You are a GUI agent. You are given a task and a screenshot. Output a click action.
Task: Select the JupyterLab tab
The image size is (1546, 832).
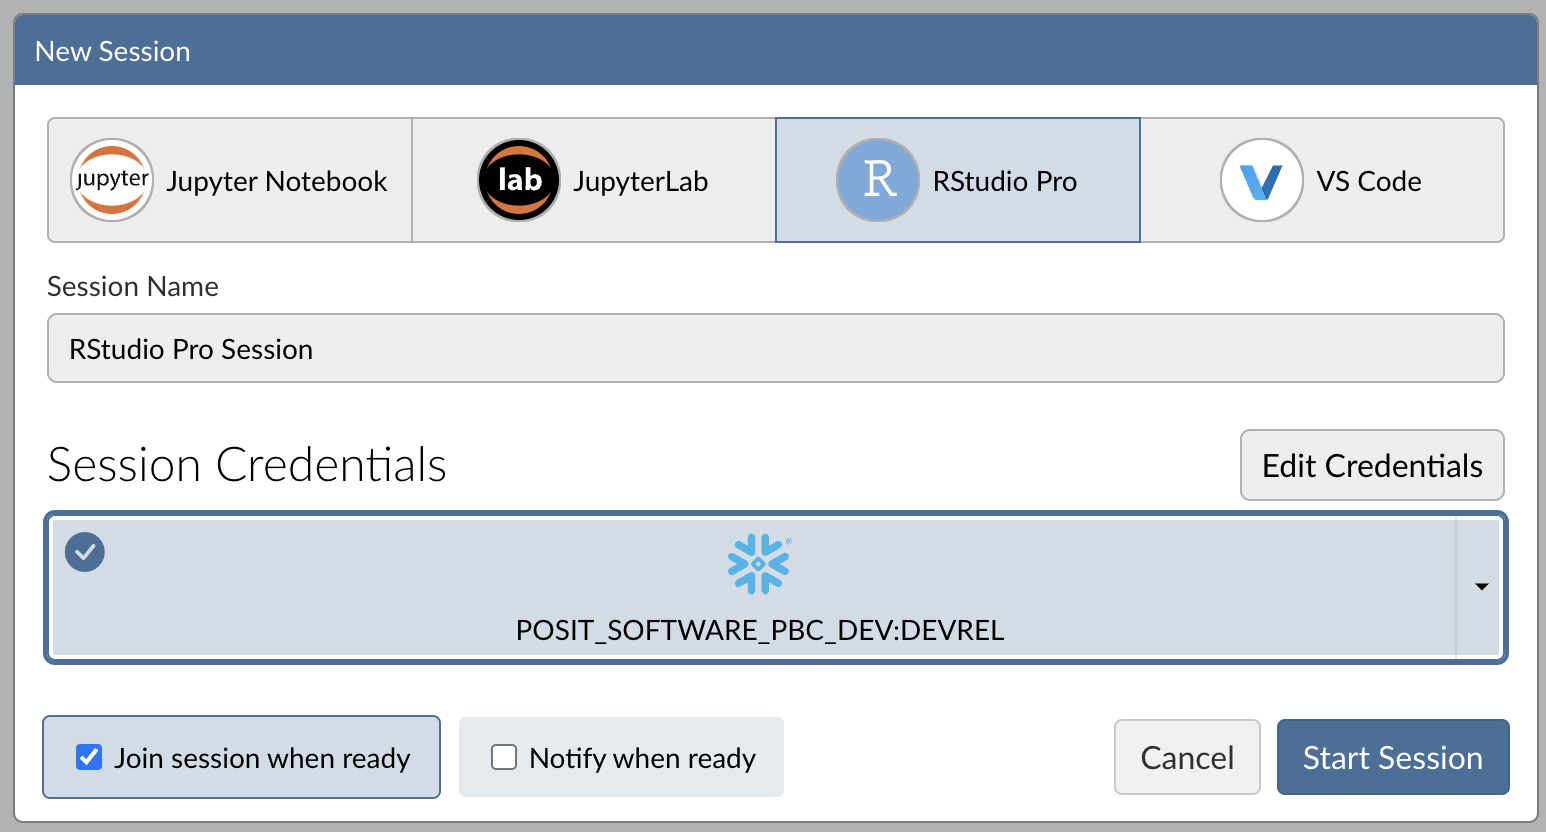click(x=592, y=180)
